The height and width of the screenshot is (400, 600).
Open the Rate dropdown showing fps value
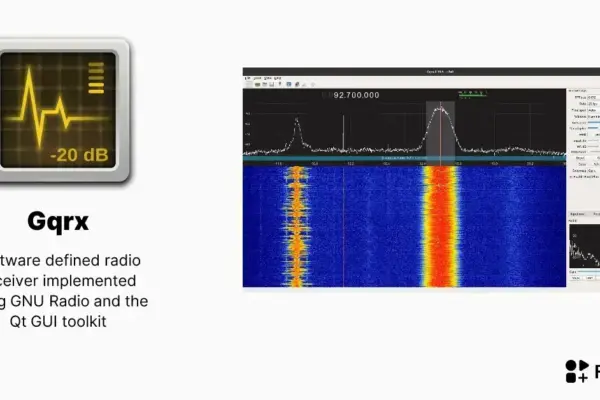[593, 104]
